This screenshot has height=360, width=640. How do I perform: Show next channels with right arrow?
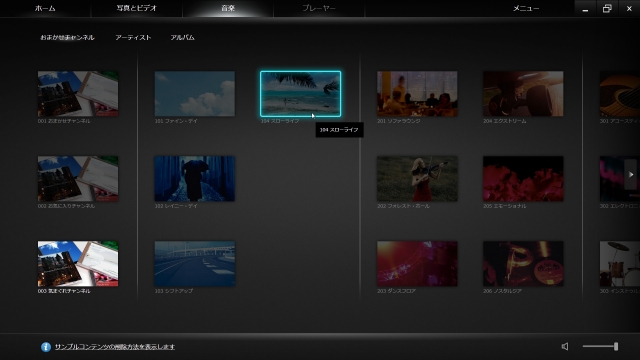631,174
